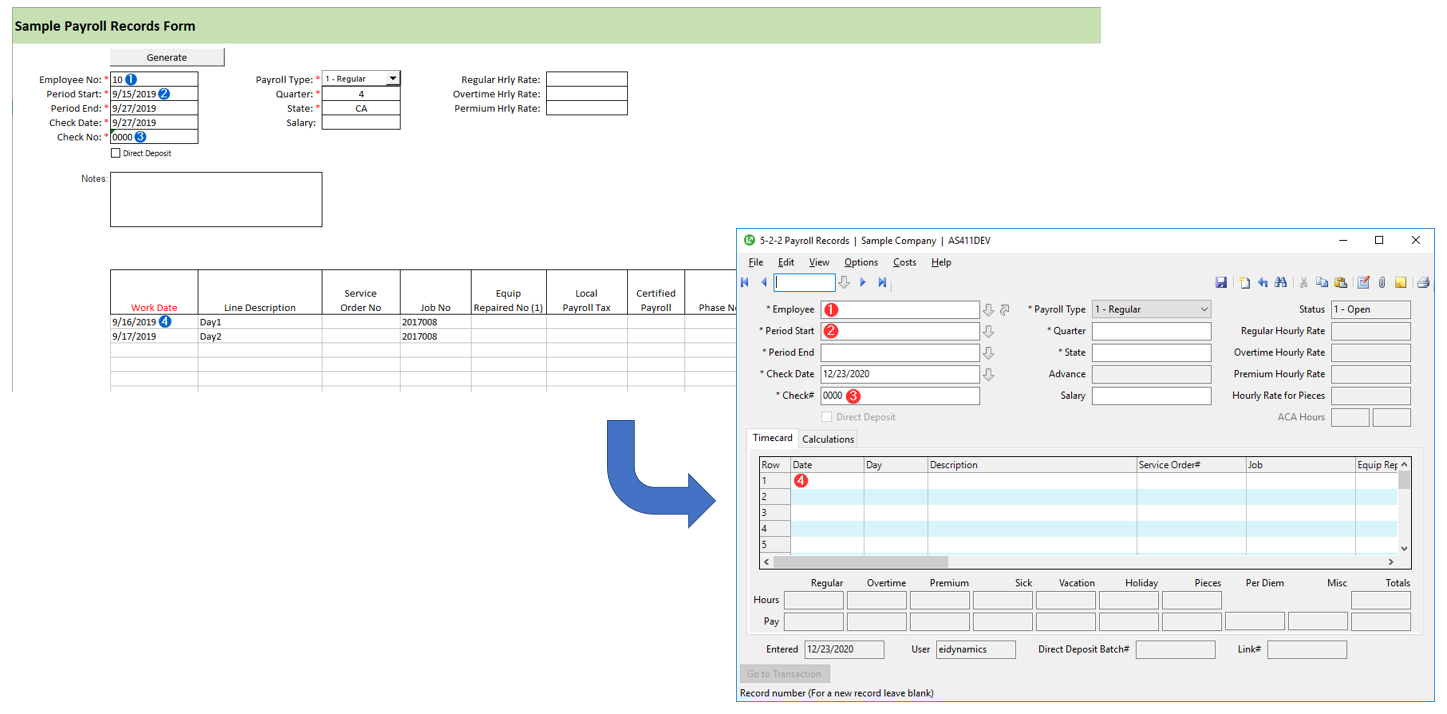Click the Save disk icon in toolbar
Screen dimensions: 1447x714
(1221, 283)
